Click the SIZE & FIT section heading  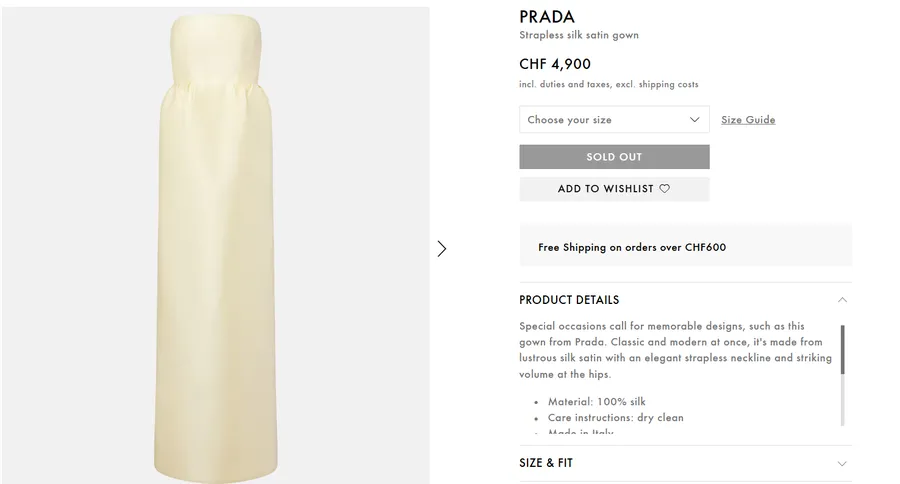546,463
